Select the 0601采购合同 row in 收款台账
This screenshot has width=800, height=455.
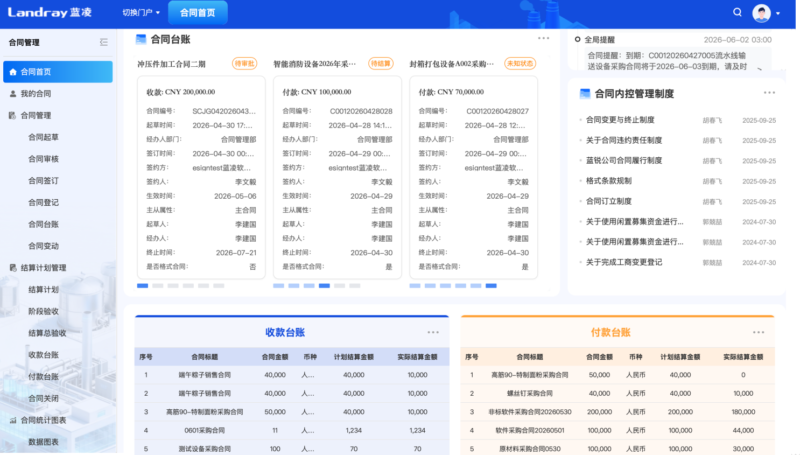292,431
